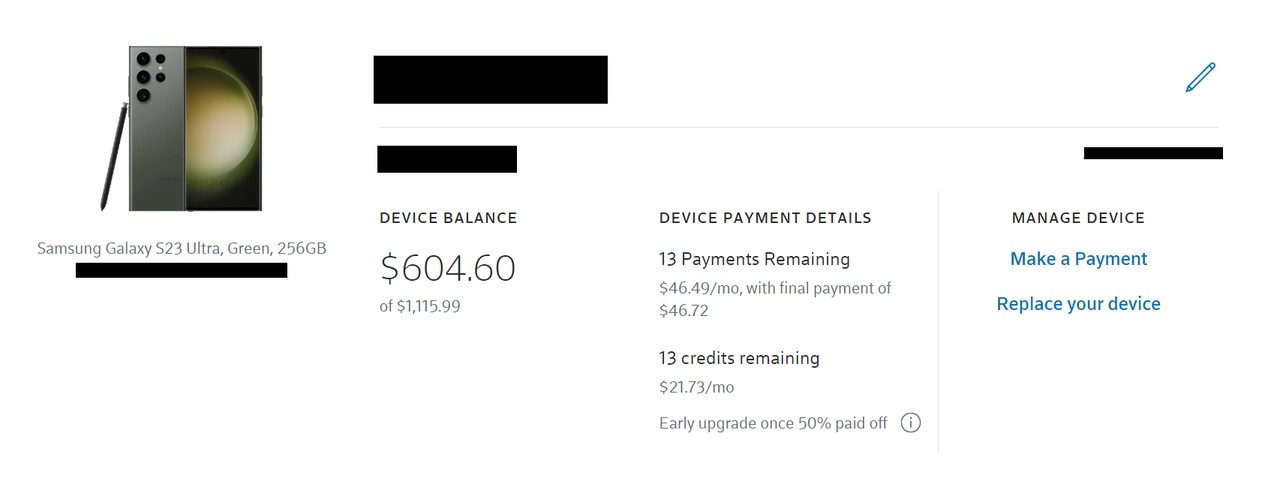The width and height of the screenshot is (1280, 488).
Task: Select the Samsung Galaxy S23 Ultra device name text
Action: click(181, 248)
